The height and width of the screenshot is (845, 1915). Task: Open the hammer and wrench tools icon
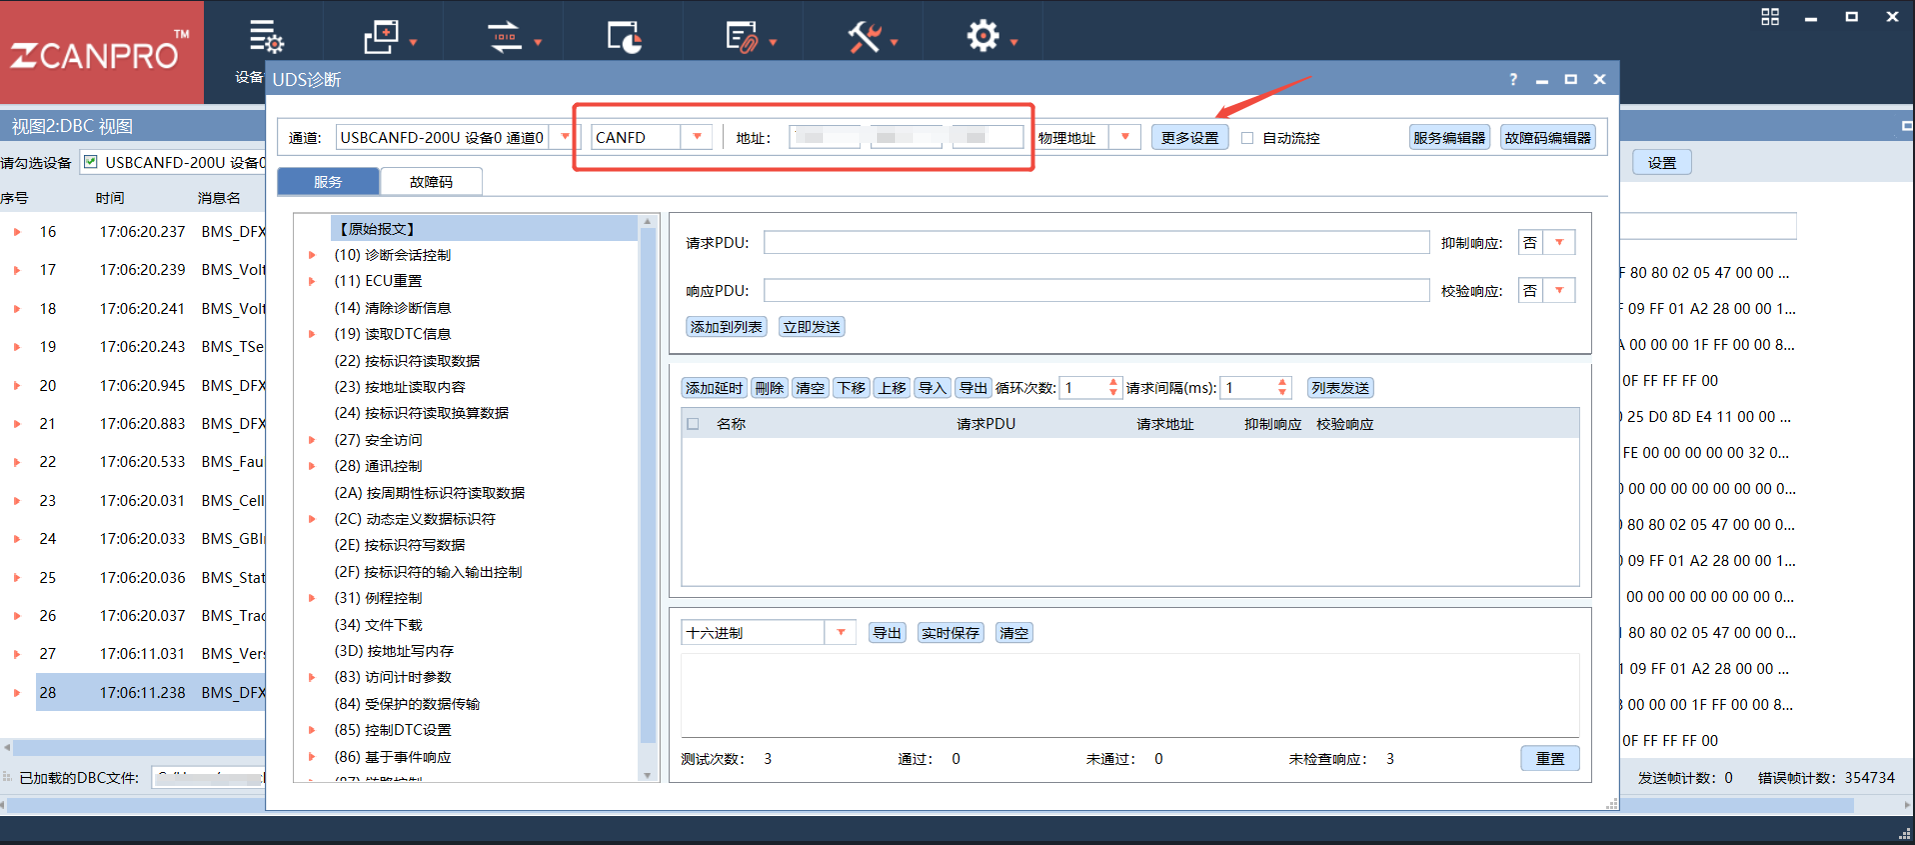(x=864, y=37)
